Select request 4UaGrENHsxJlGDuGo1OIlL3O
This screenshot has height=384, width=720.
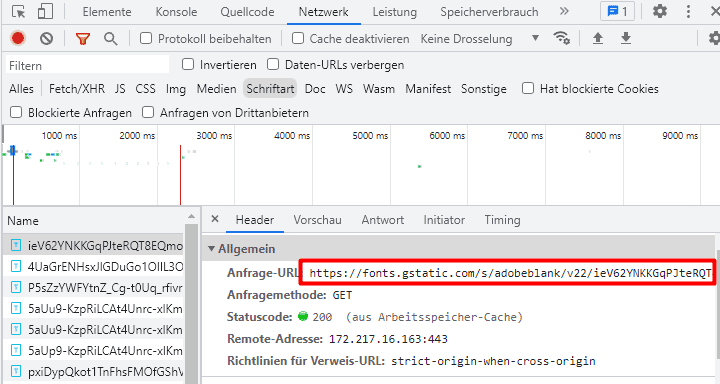[x=94, y=266]
